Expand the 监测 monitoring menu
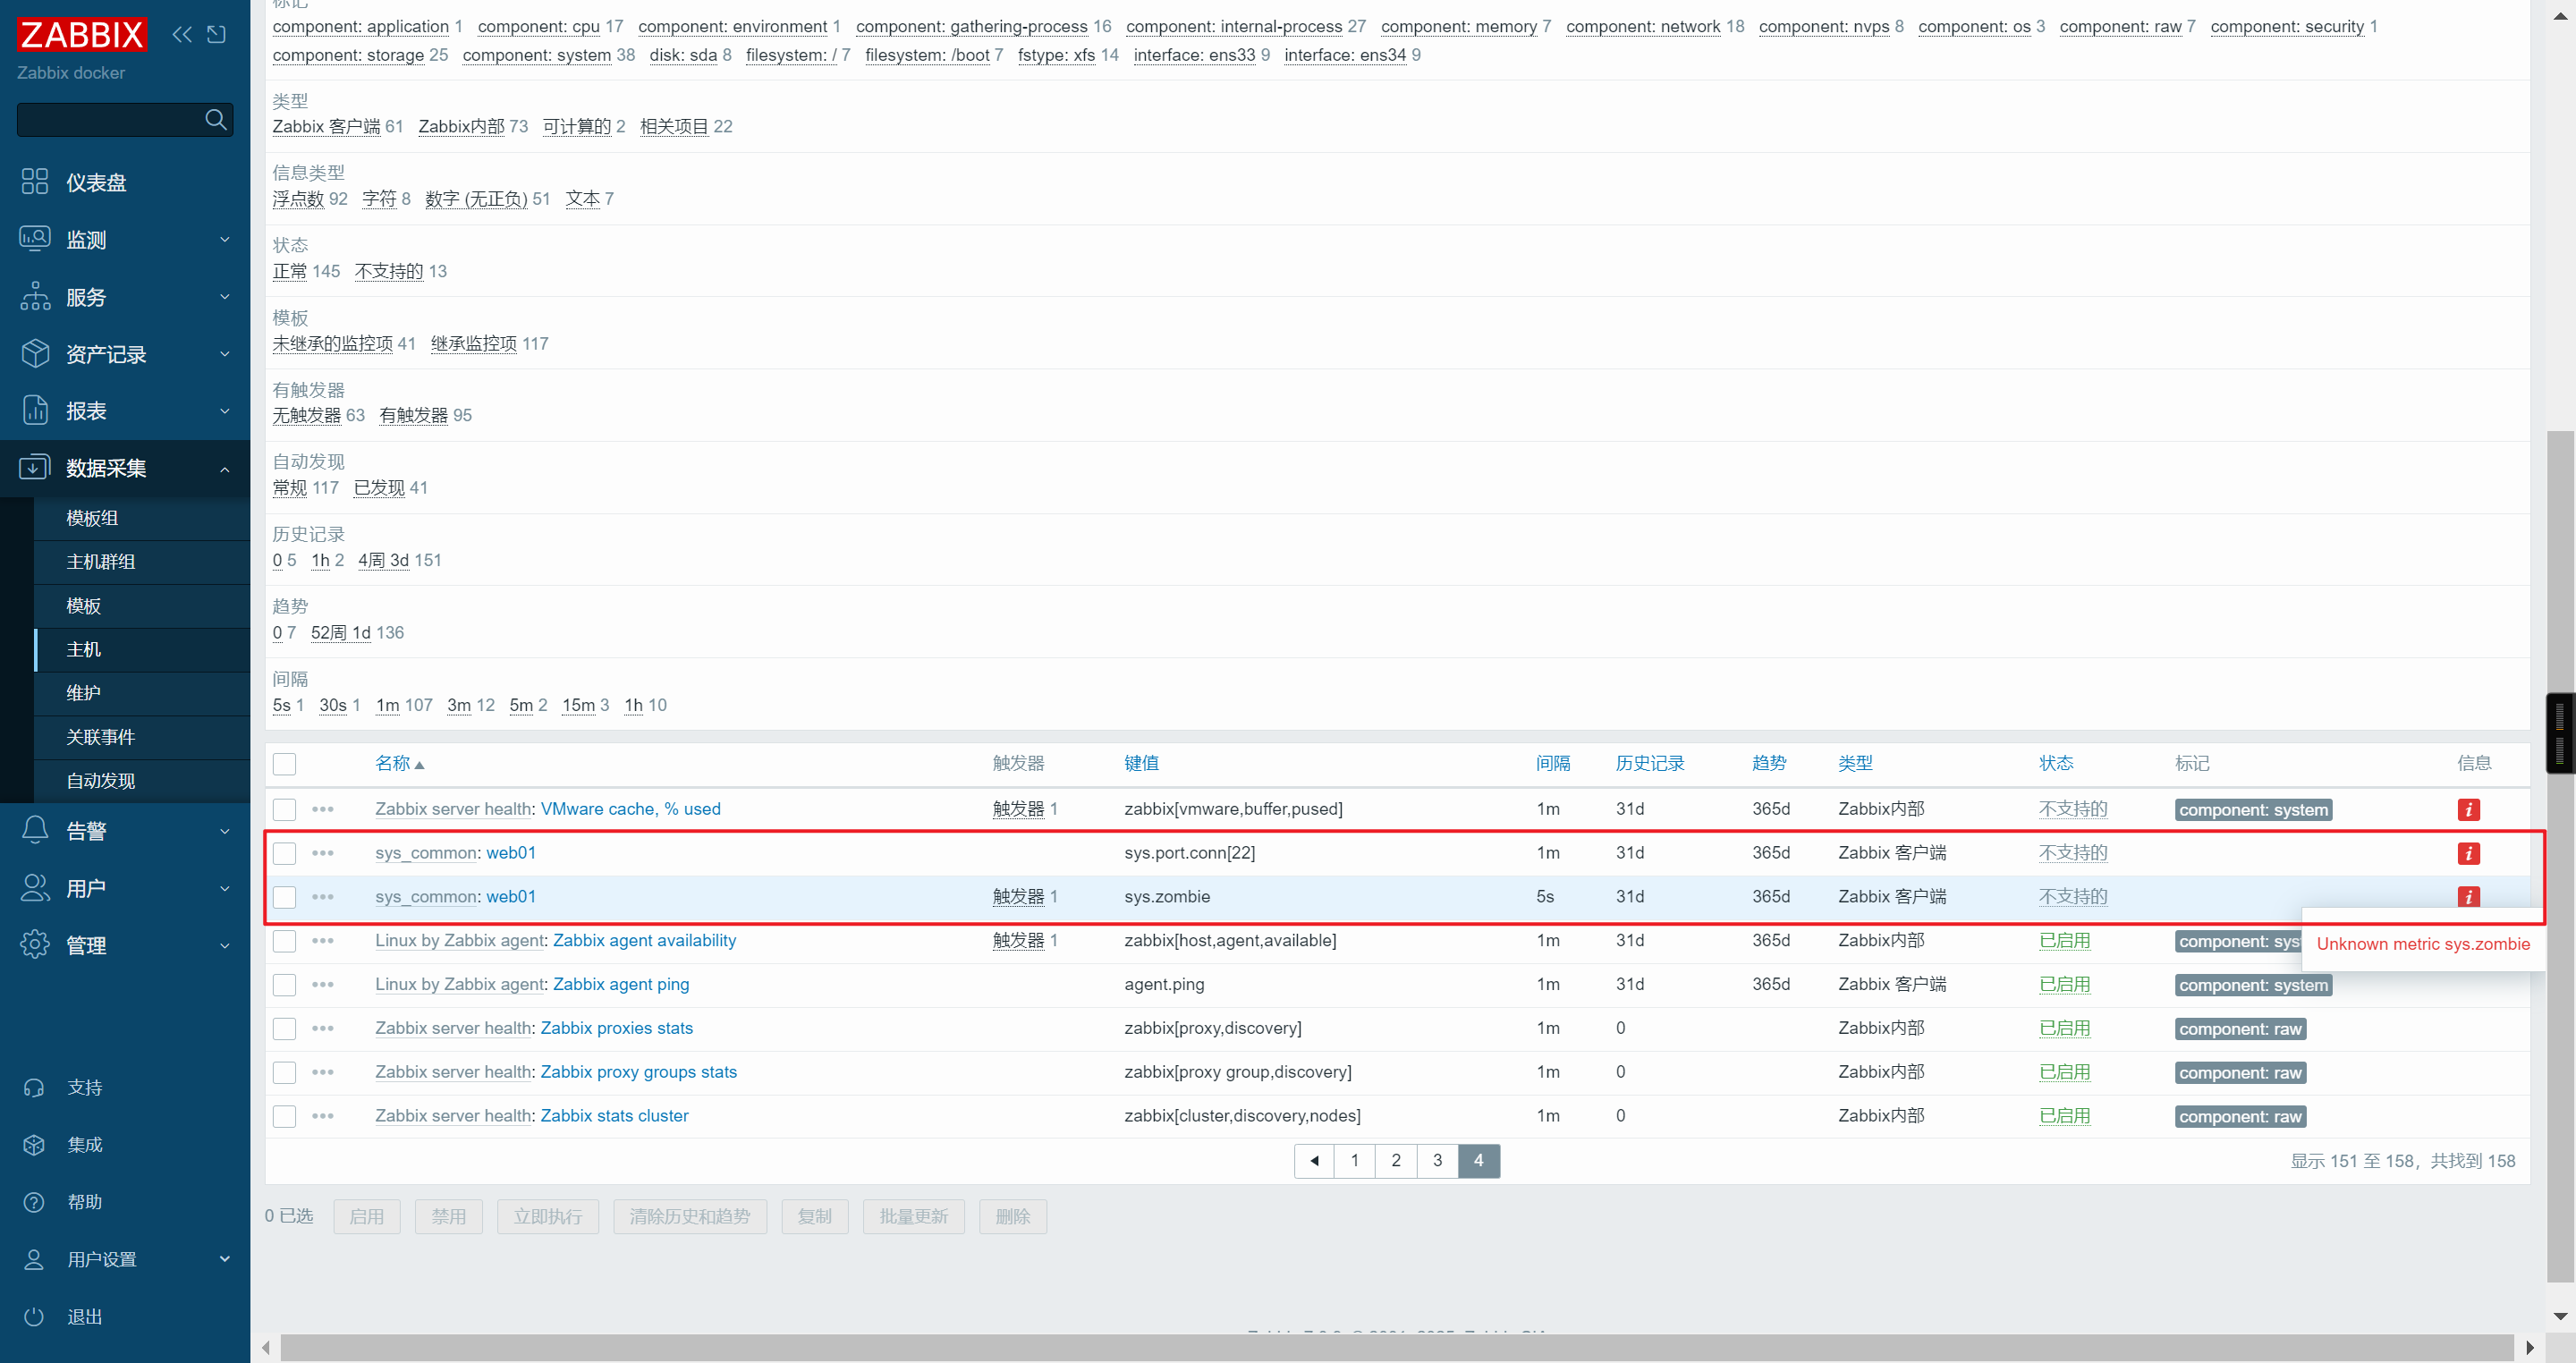 125,239
